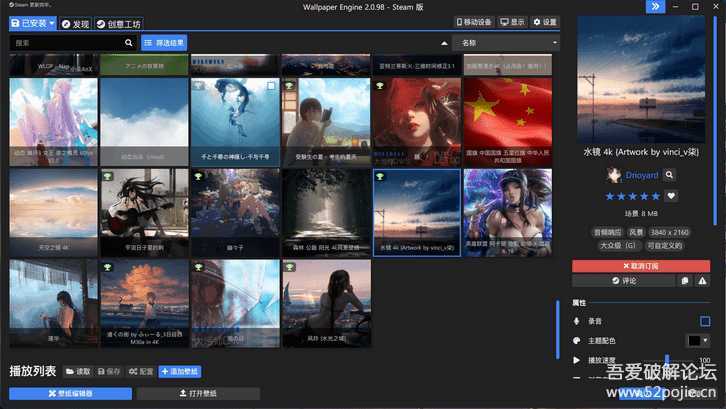Click 显示 display monitor button
This screenshot has height=409, width=726.
pos(511,22)
